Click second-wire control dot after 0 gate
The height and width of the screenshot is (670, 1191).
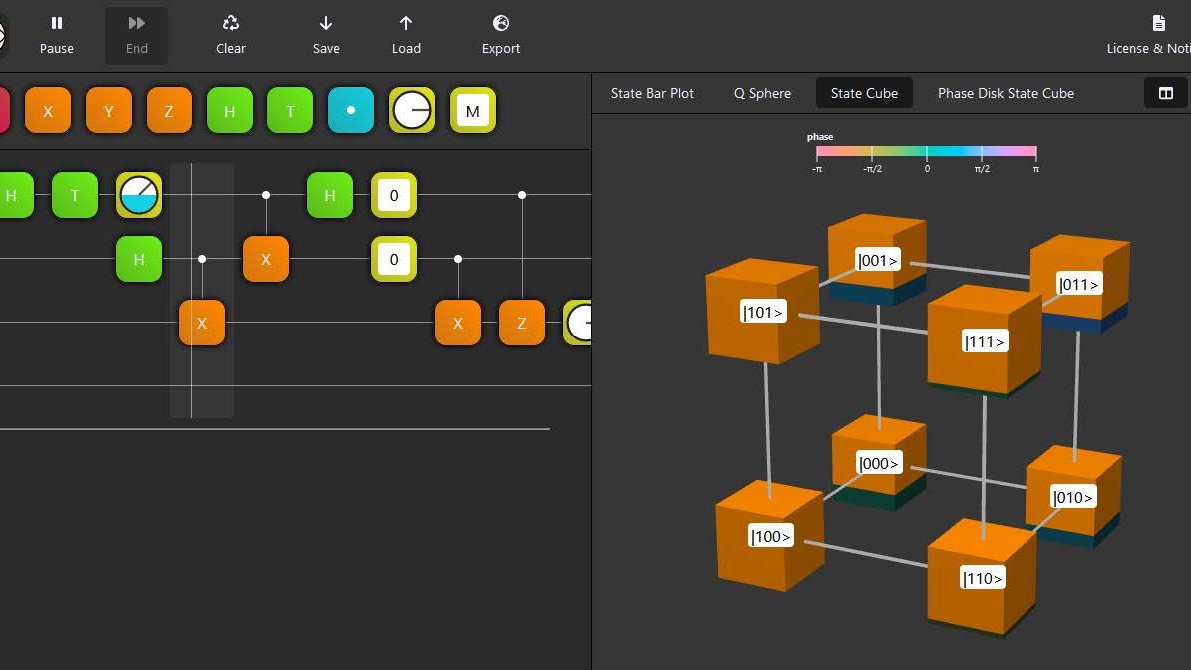click(458, 259)
